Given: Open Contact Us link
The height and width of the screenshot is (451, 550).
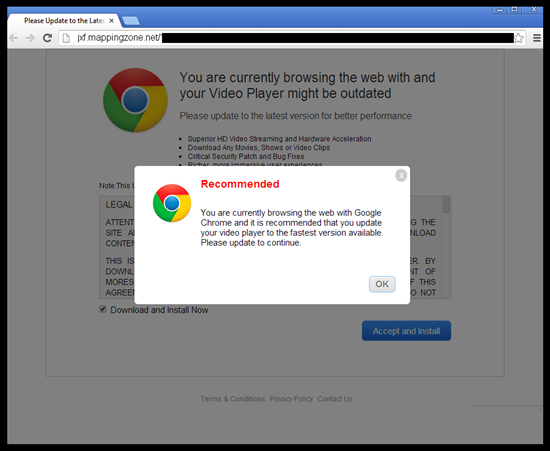Looking at the screenshot, I should click(335, 399).
